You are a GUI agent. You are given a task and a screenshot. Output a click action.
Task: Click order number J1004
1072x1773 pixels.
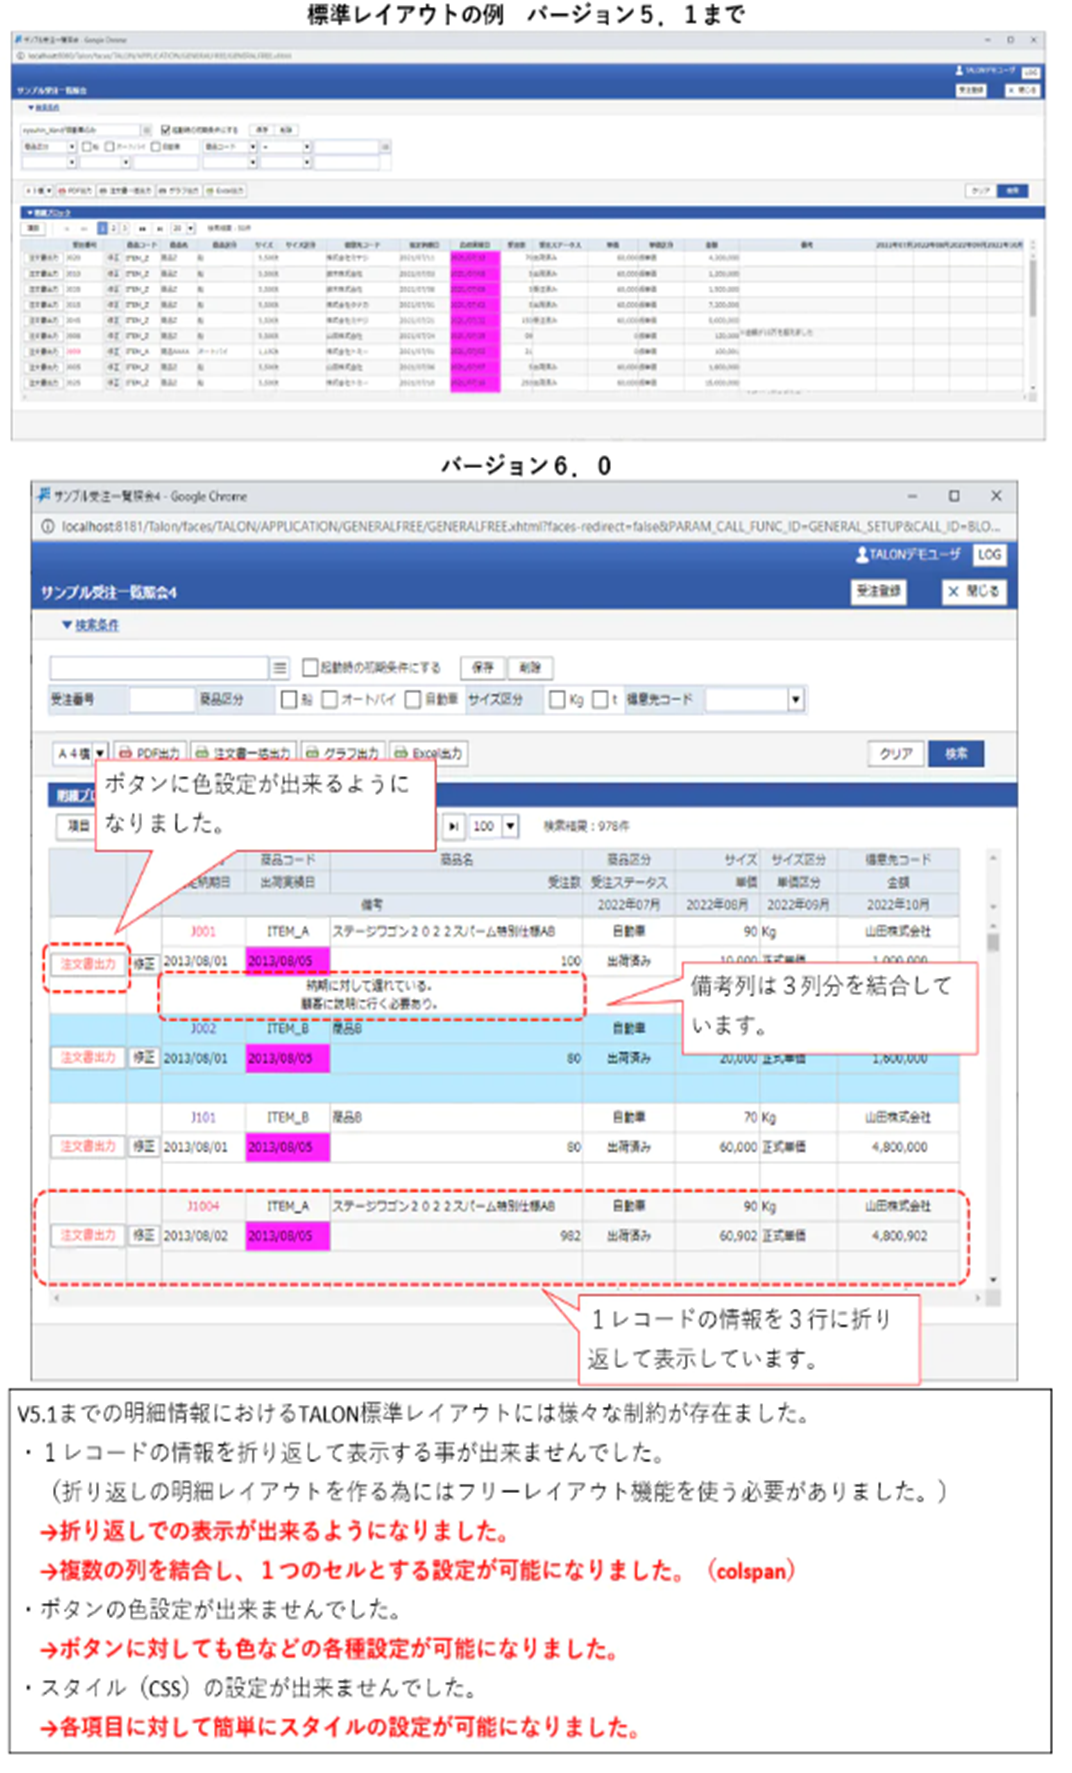(203, 1206)
